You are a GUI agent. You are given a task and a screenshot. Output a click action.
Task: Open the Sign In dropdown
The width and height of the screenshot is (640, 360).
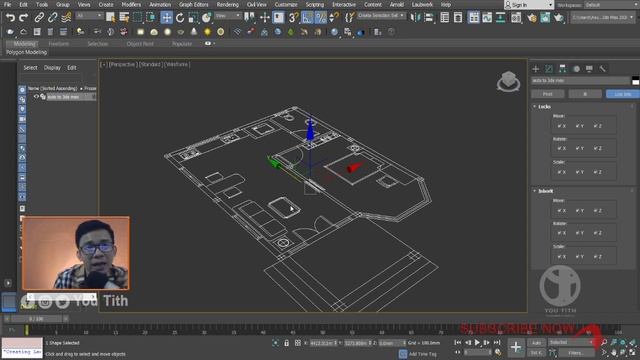point(528,5)
